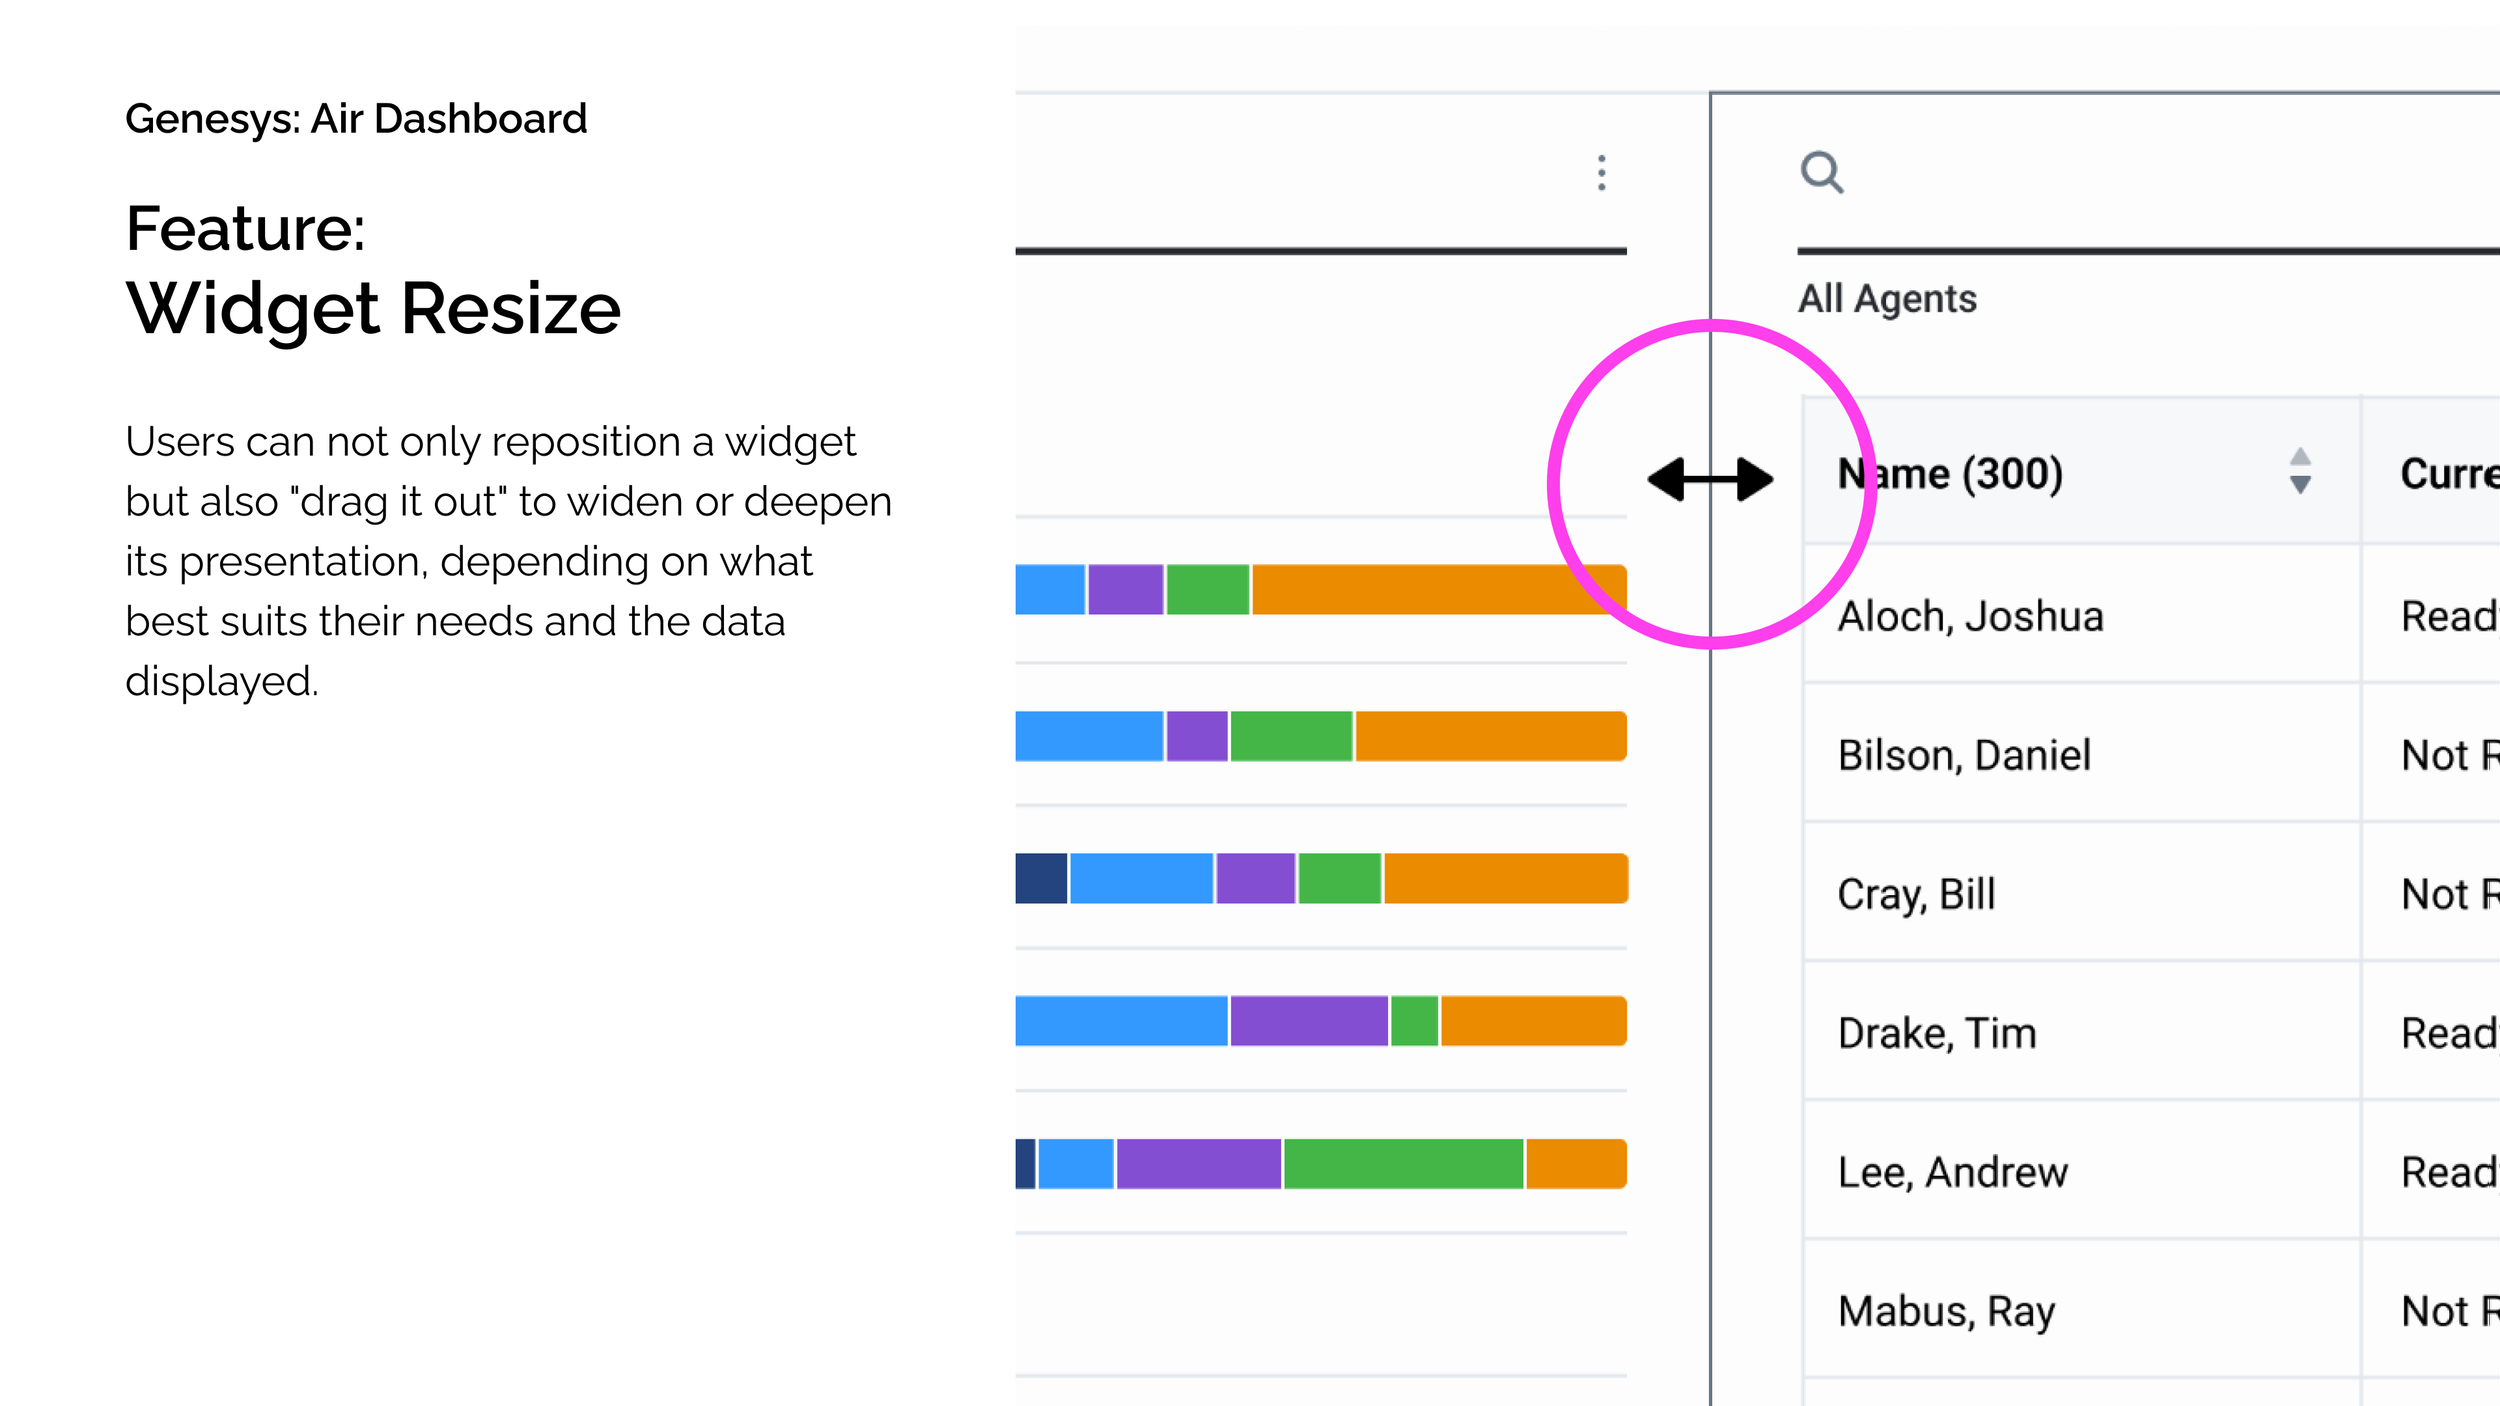
Task: Click the dark navy segment in the third bar
Action: click(x=1041, y=879)
